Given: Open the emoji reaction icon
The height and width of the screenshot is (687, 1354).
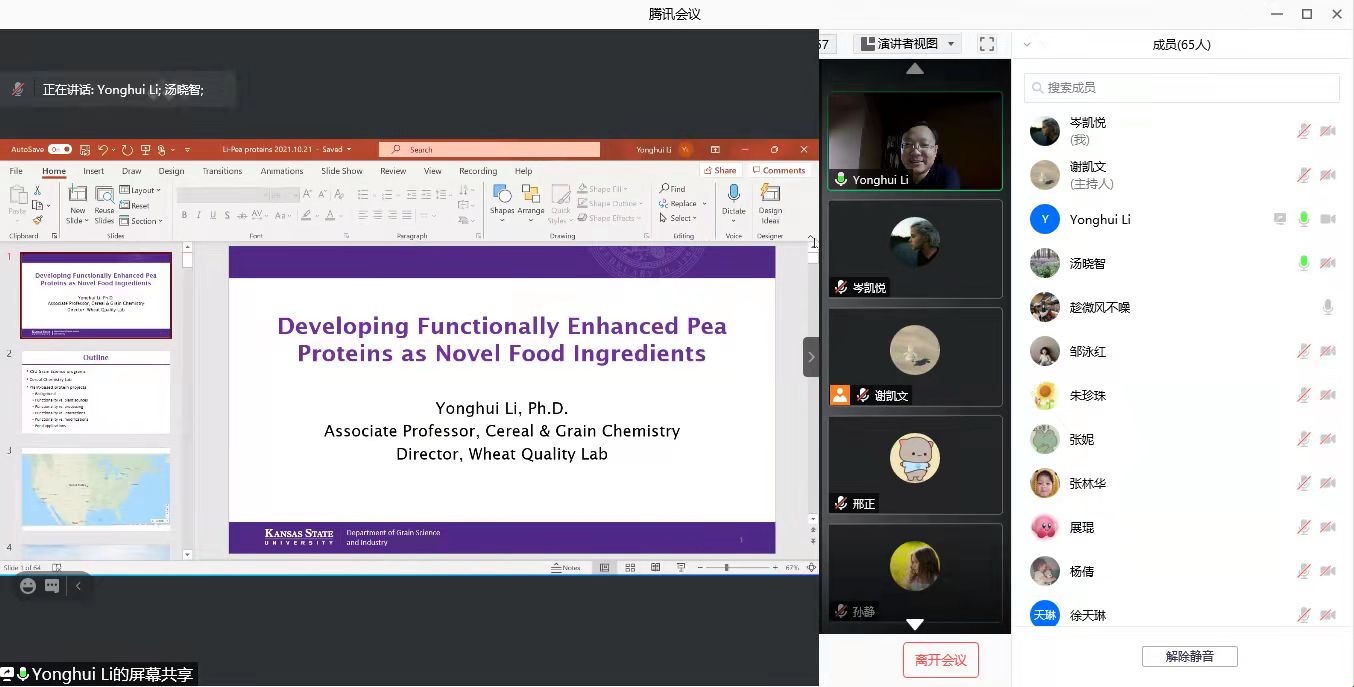Looking at the screenshot, I should 28,586.
